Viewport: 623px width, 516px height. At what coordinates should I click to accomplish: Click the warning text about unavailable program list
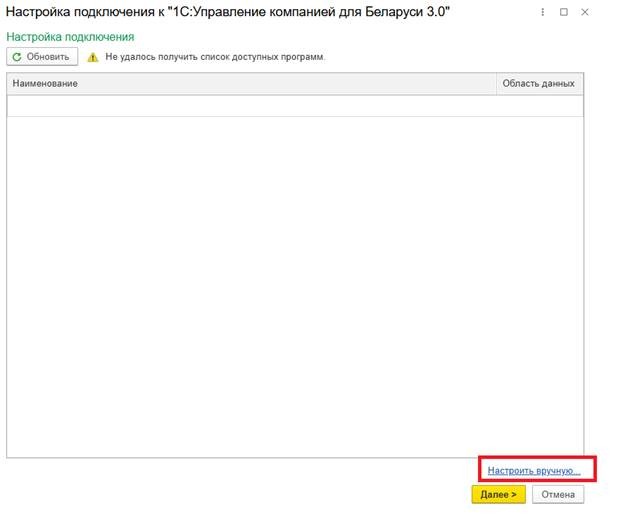pyautogui.click(x=215, y=57)
